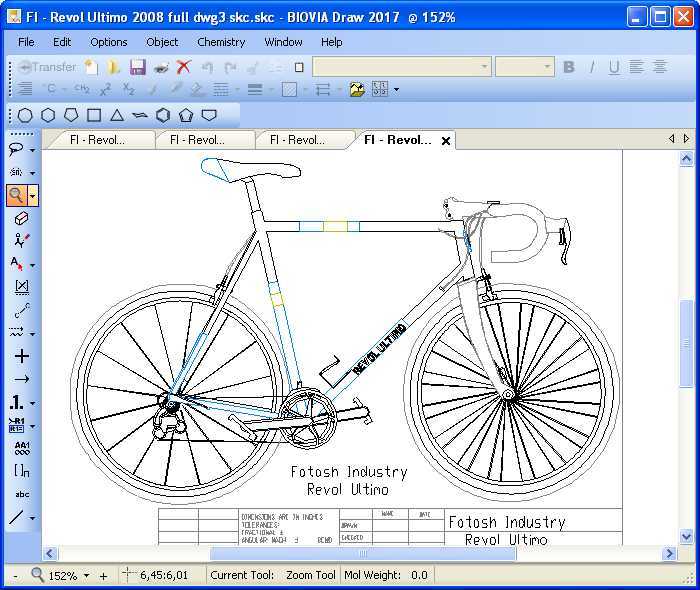Screen dimensions: 700x590
Task: Open the Chemistry menu
Action: pos(221,42)
